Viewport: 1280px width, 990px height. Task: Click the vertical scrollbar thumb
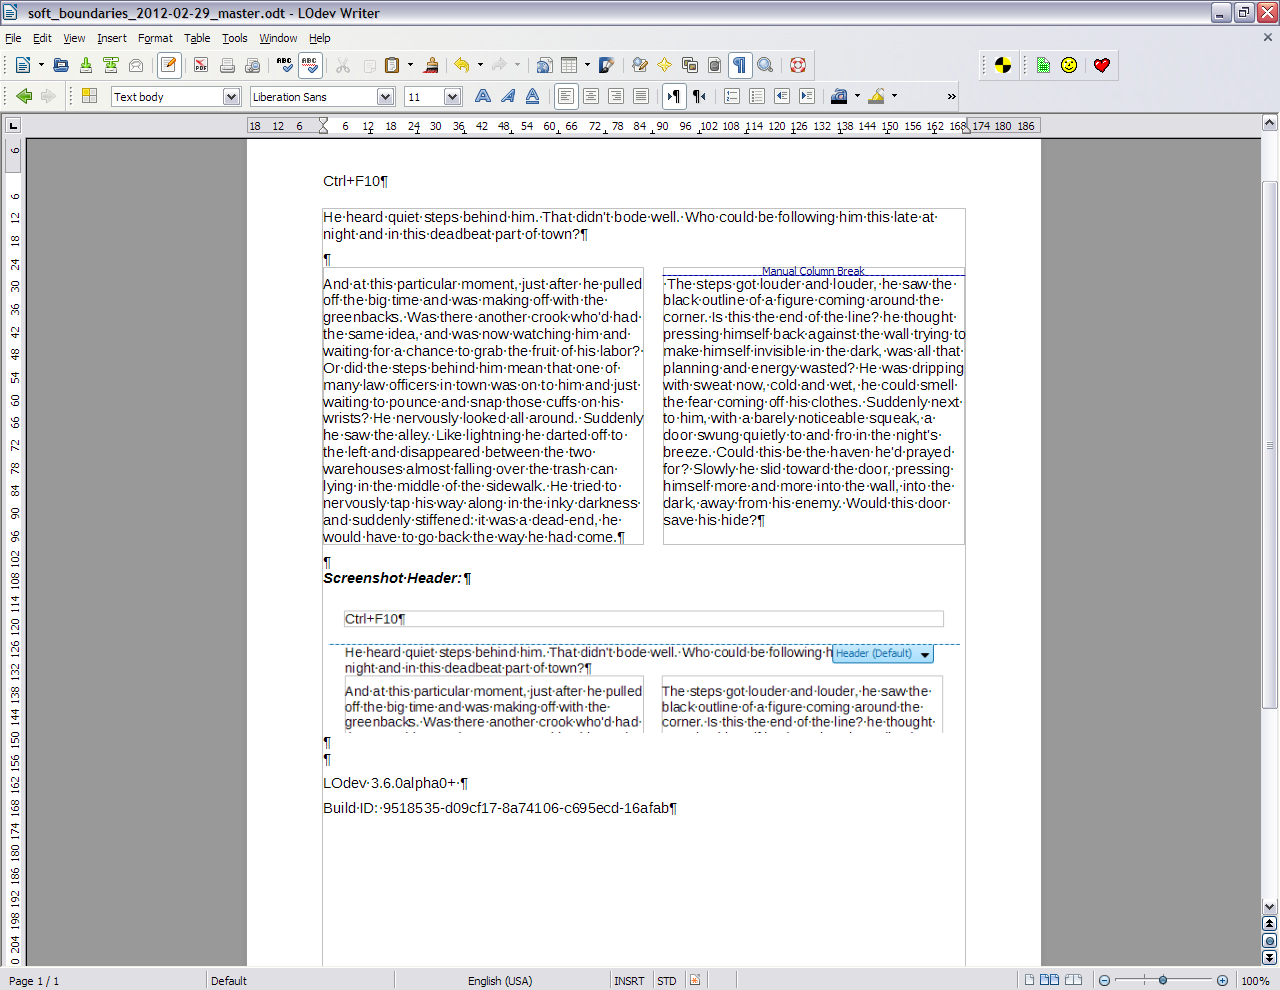1270,445
